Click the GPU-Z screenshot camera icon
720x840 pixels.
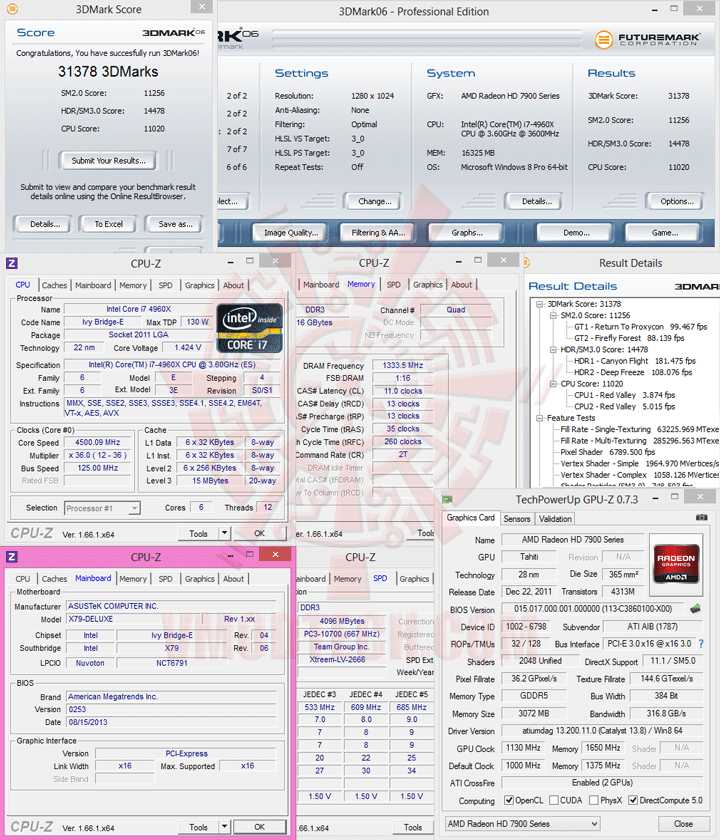click(x=701, y=518)
